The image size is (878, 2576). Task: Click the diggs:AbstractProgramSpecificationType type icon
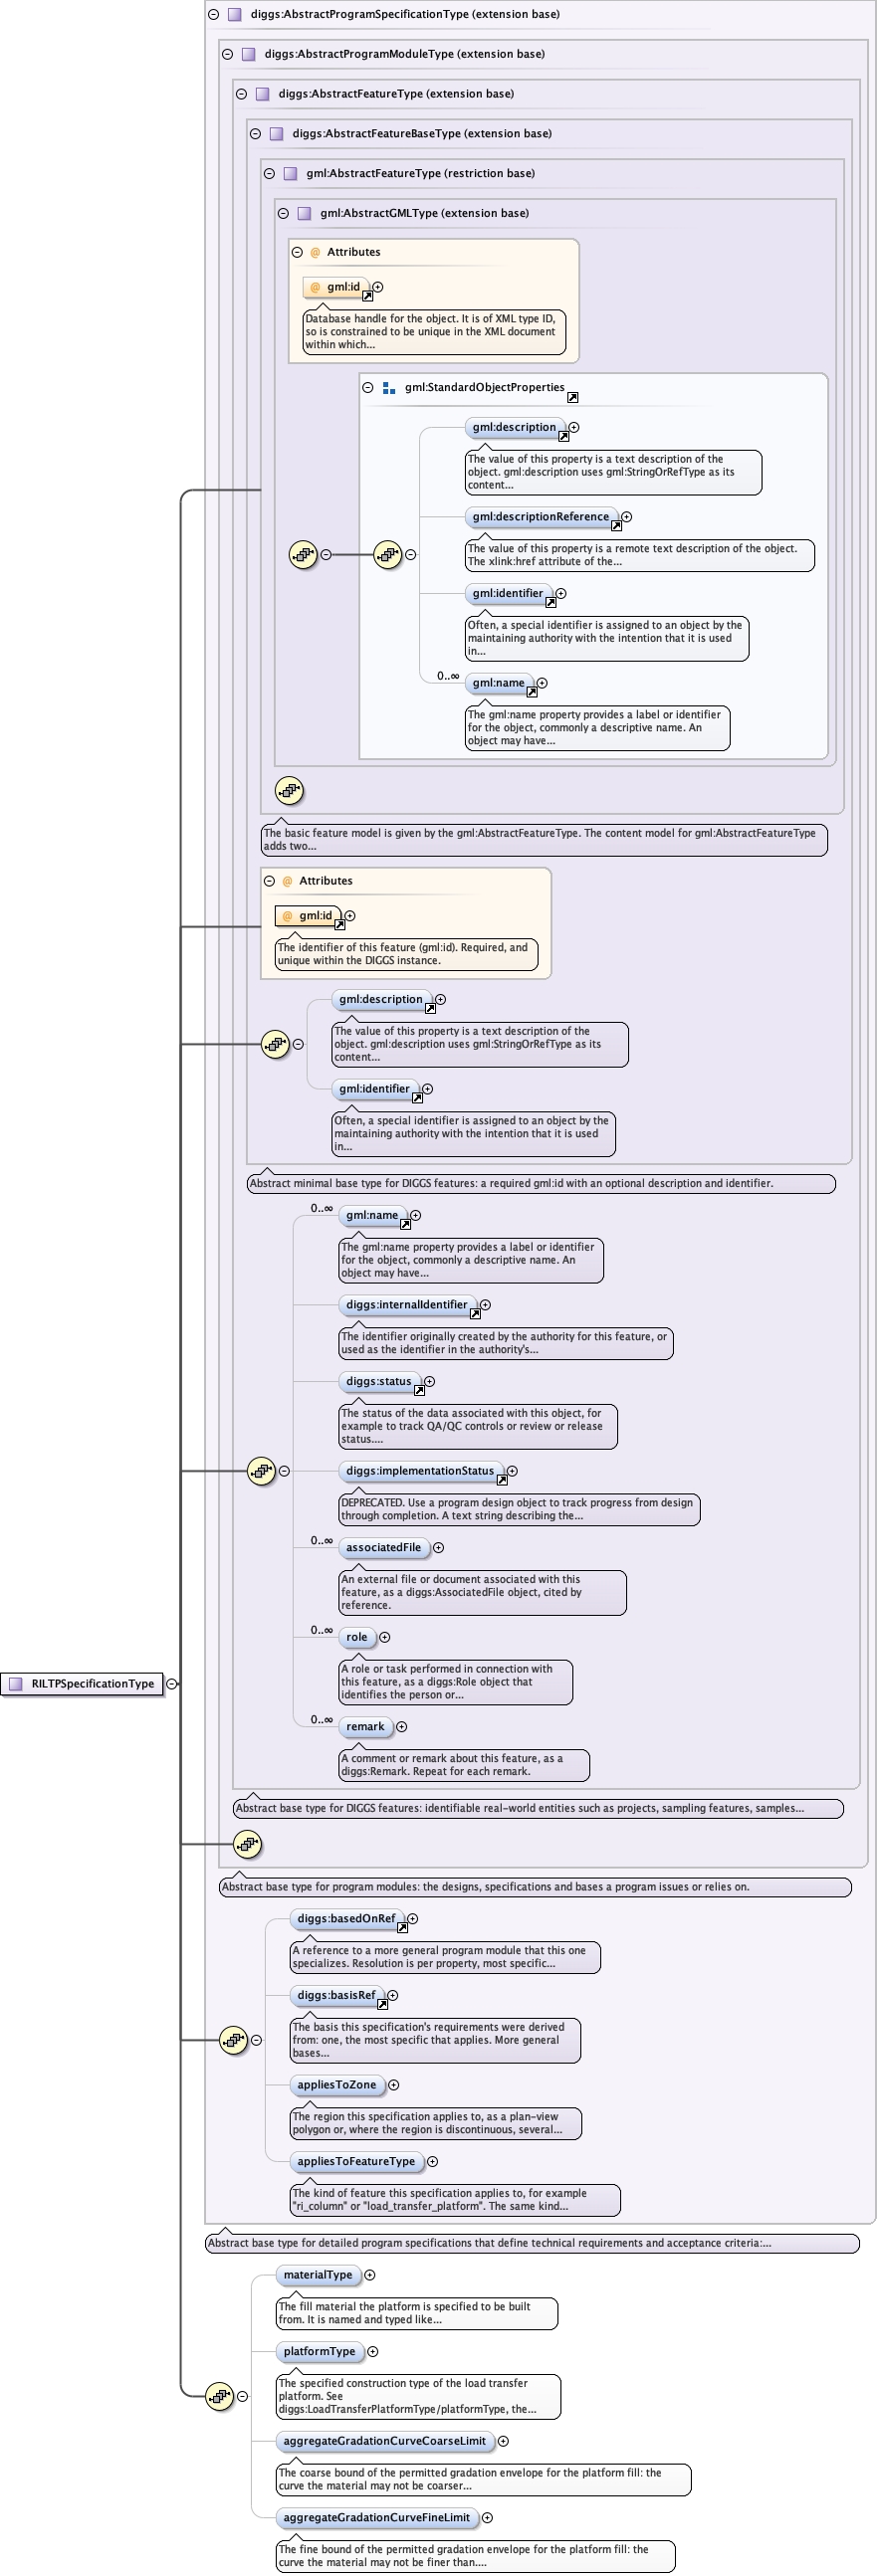[235, 14]
